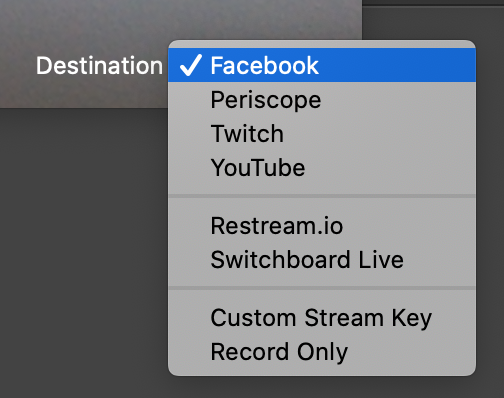
Task: Click the separator line below YouTube
Action: click(322, 196)
